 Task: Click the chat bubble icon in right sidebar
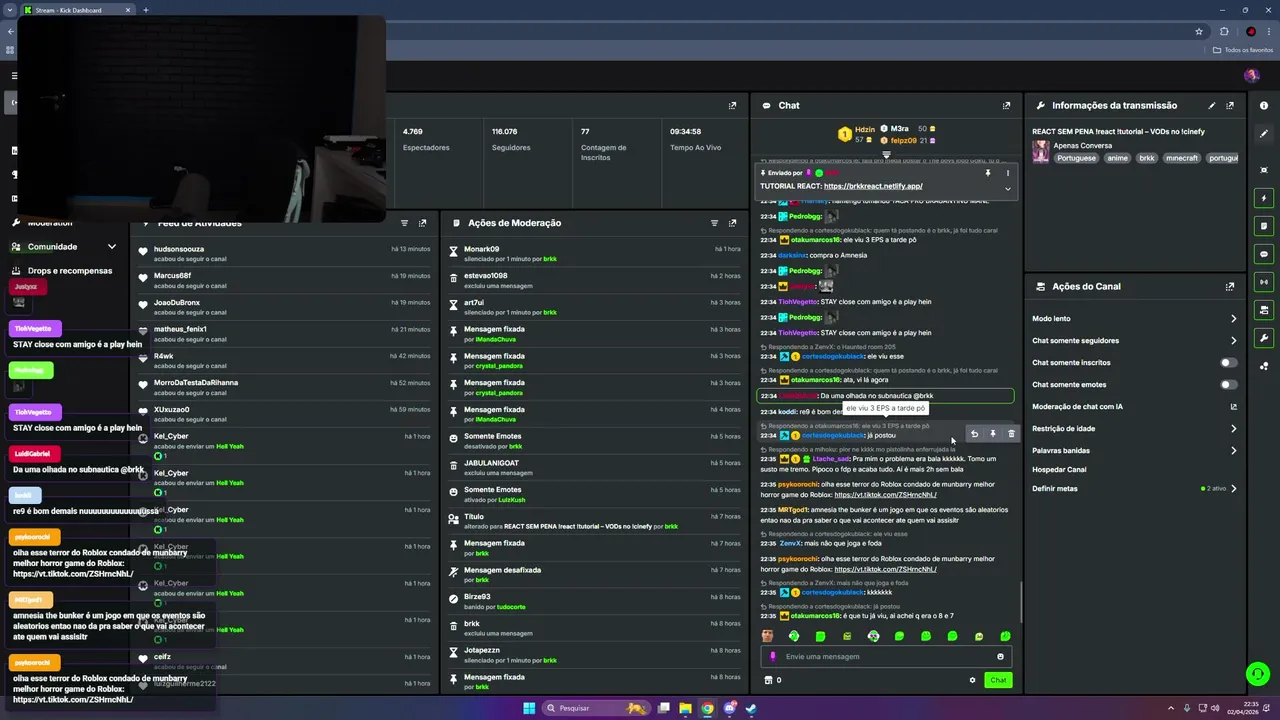[1264, 254]
